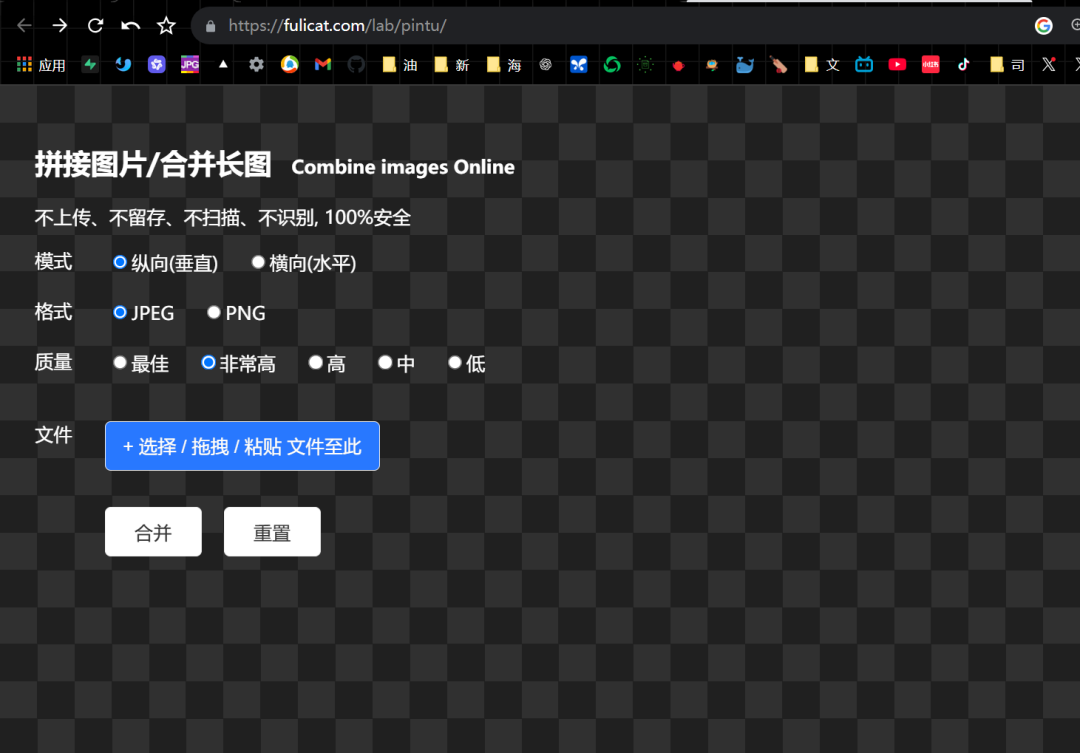Open the Douyin bookmark icon

coord(963,64)
